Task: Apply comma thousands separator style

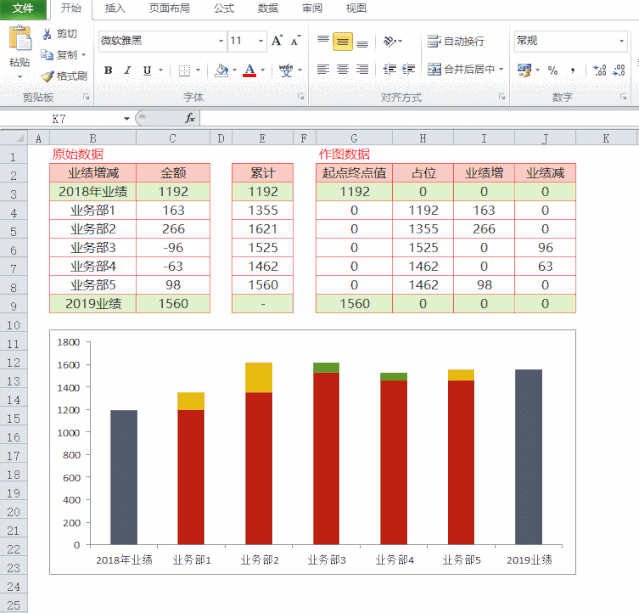Action: (573, 71)
